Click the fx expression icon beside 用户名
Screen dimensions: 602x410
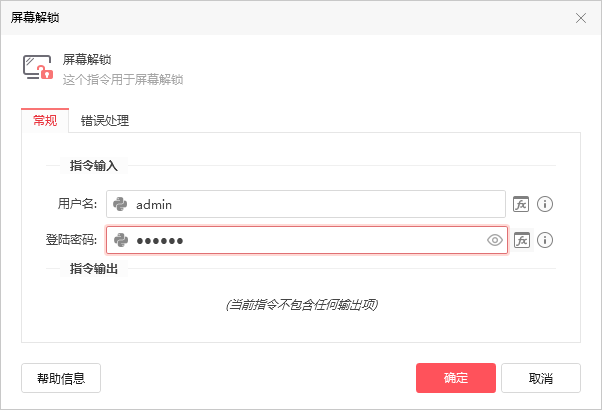(521, 204)
